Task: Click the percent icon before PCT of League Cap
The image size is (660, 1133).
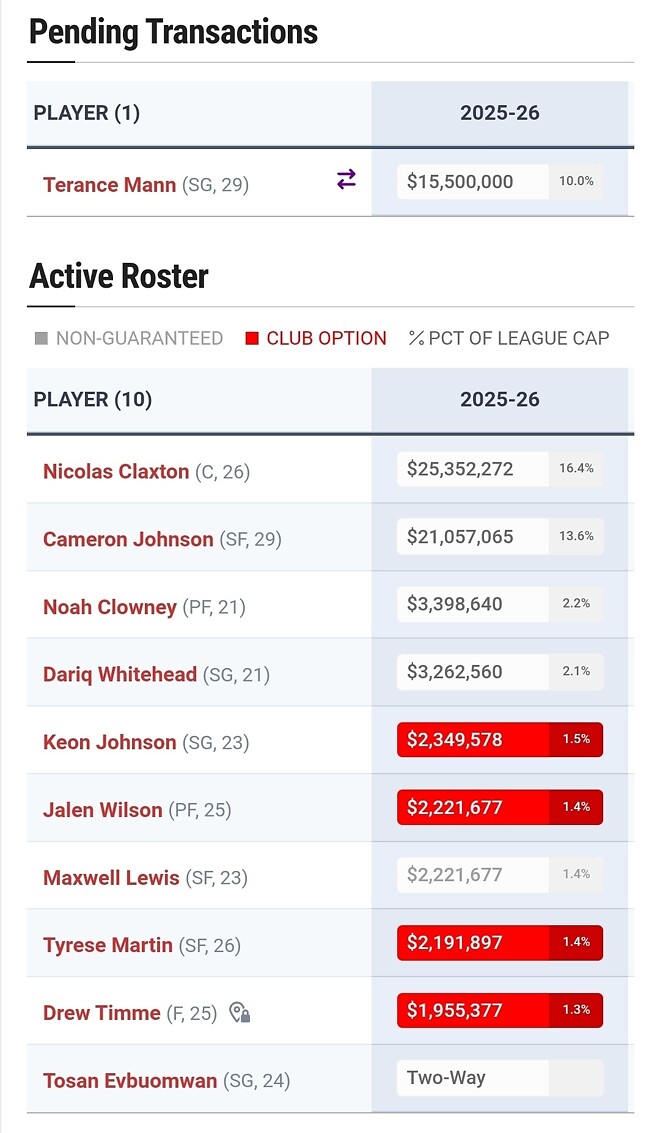Action: [416, 338]
